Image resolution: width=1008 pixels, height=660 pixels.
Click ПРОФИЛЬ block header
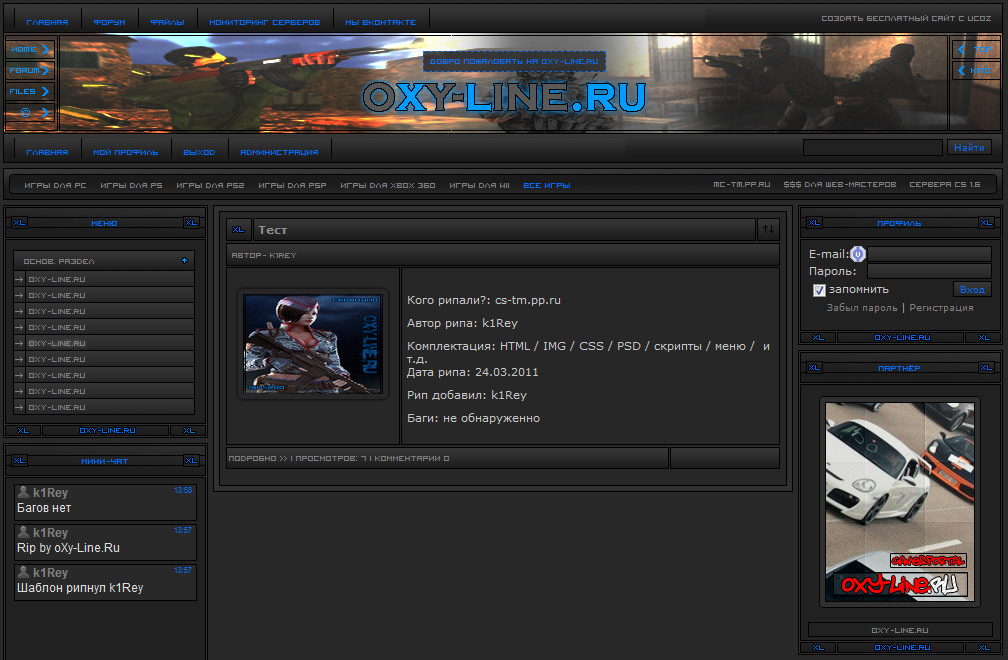pos(899,223)
